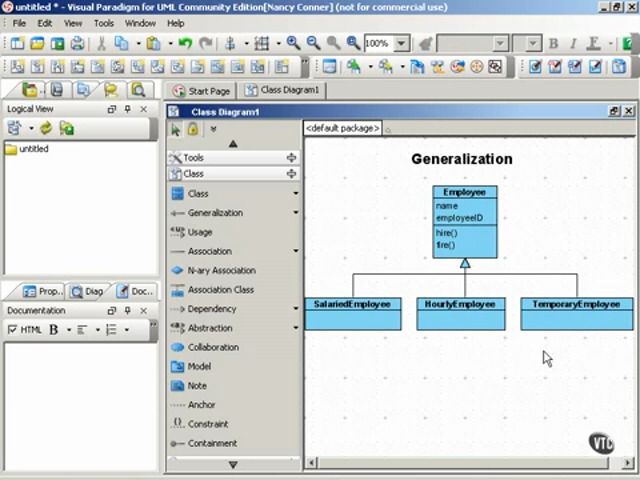Viewport: 640px width, 480px height.
Task: Select the pointer selection tool in palette
Action: click(176, 130)
